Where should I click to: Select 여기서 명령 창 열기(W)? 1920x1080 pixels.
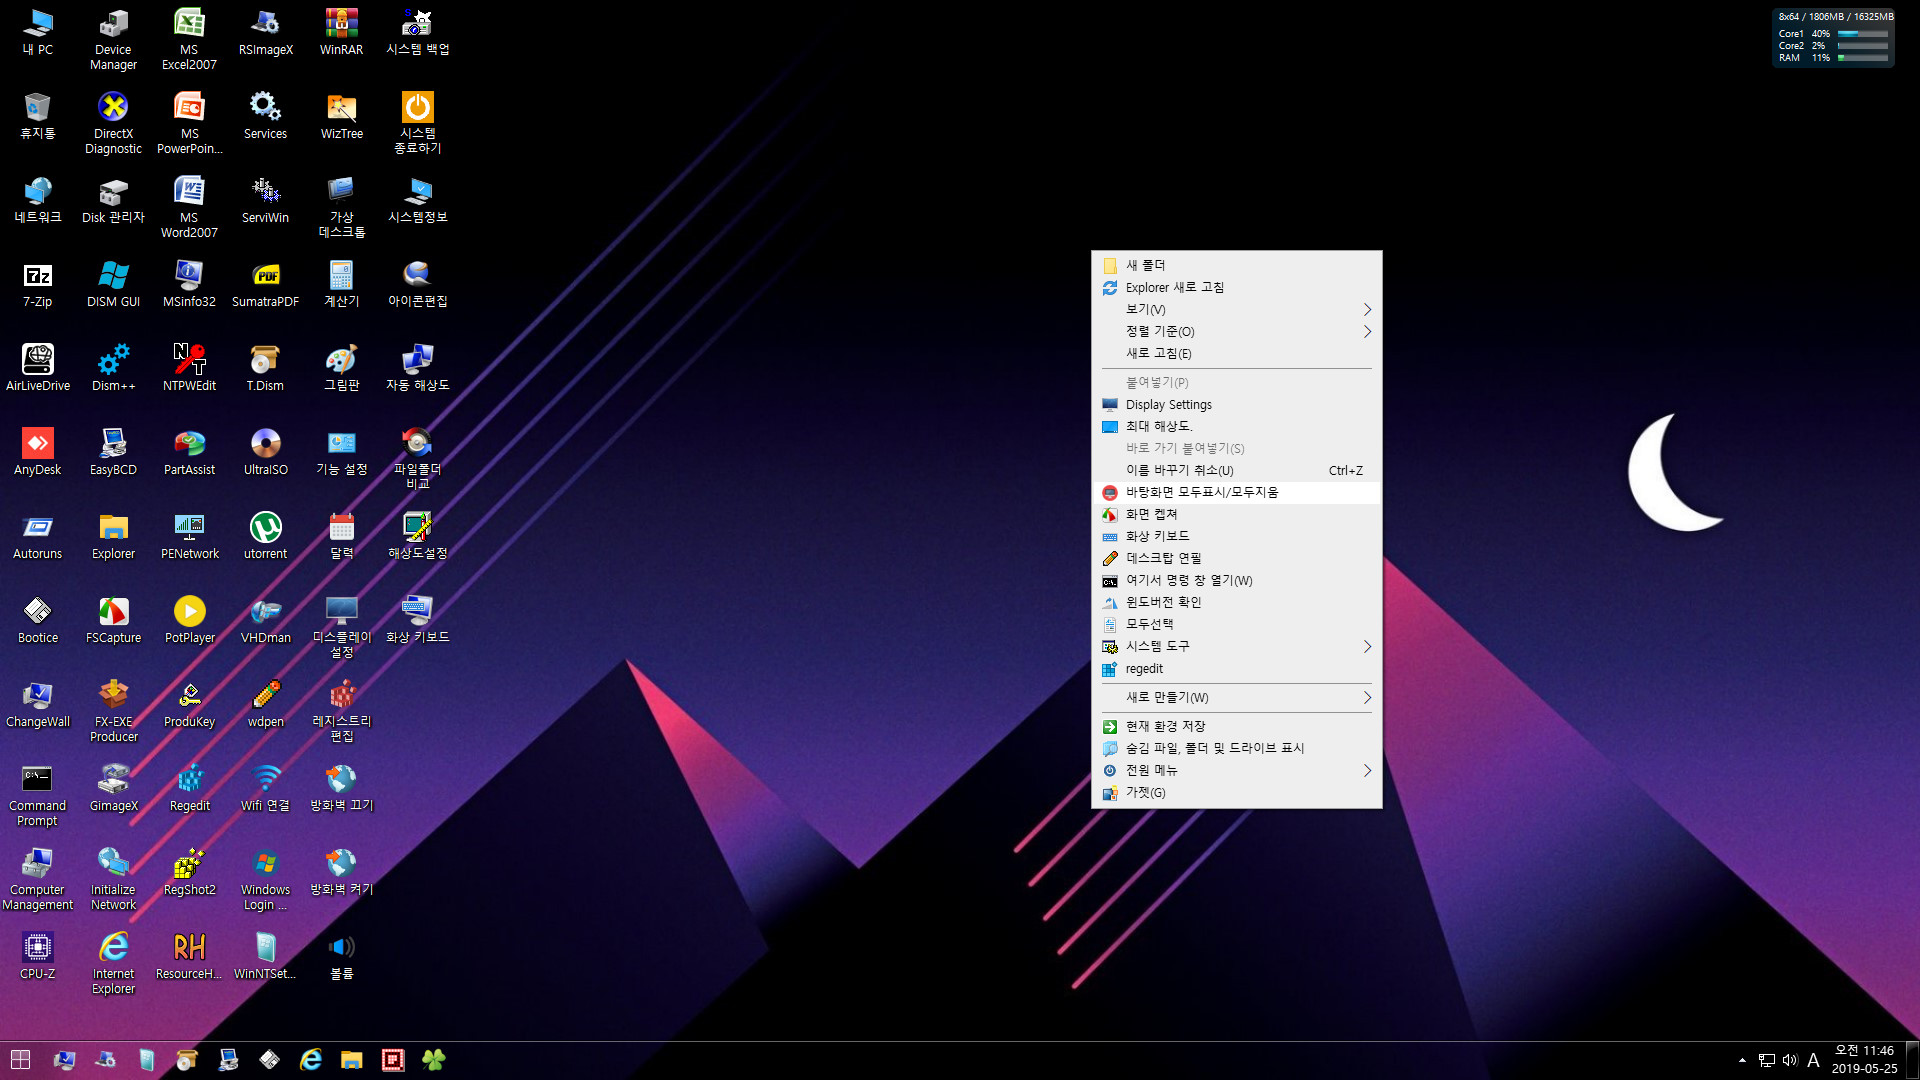tap(1236, 580)
